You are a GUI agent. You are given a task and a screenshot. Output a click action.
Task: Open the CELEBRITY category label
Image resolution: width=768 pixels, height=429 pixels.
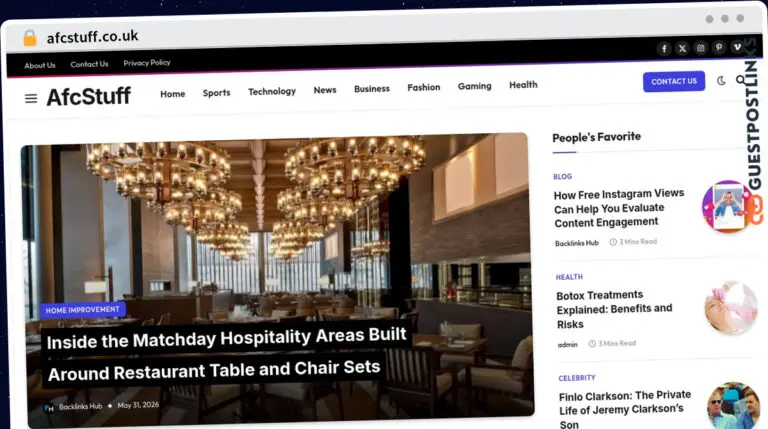click(576, 378)
